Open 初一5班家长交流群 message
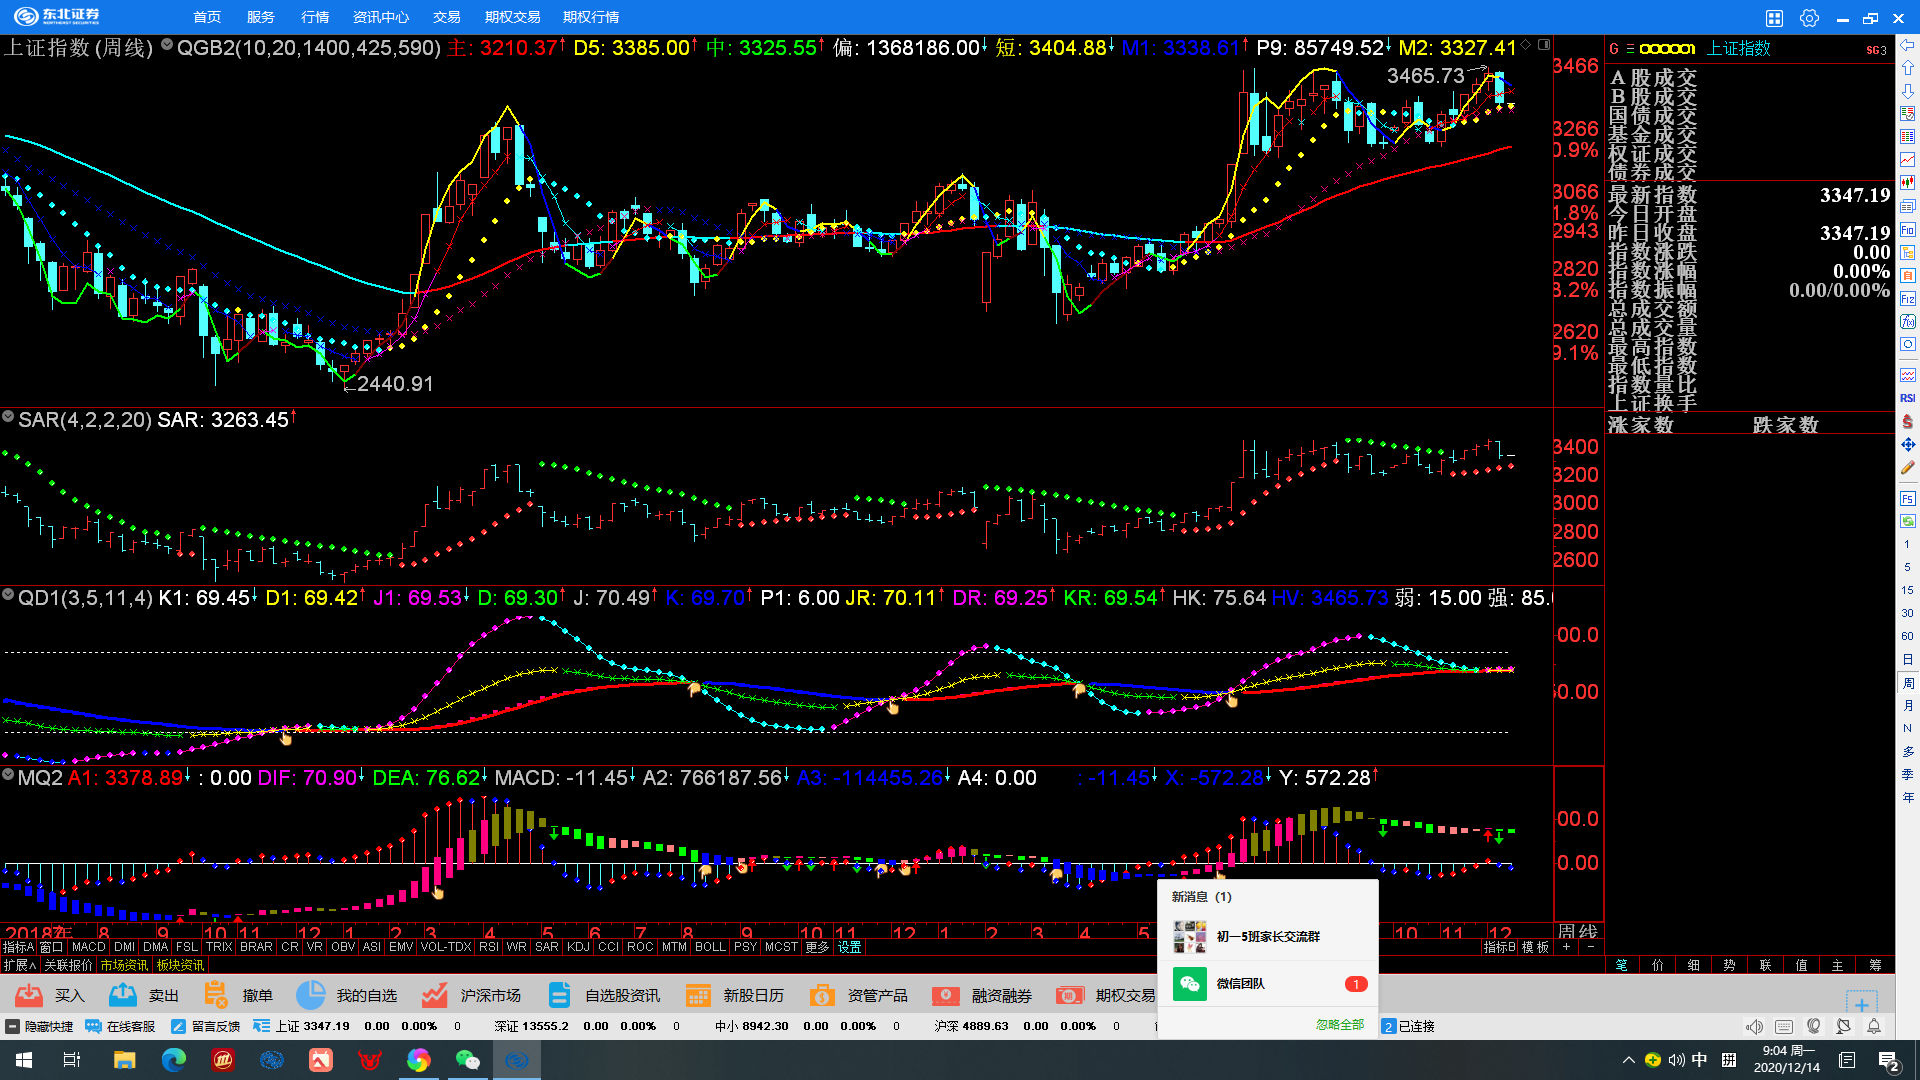Viewport: 1920px width, 1080px height. 1268,937
